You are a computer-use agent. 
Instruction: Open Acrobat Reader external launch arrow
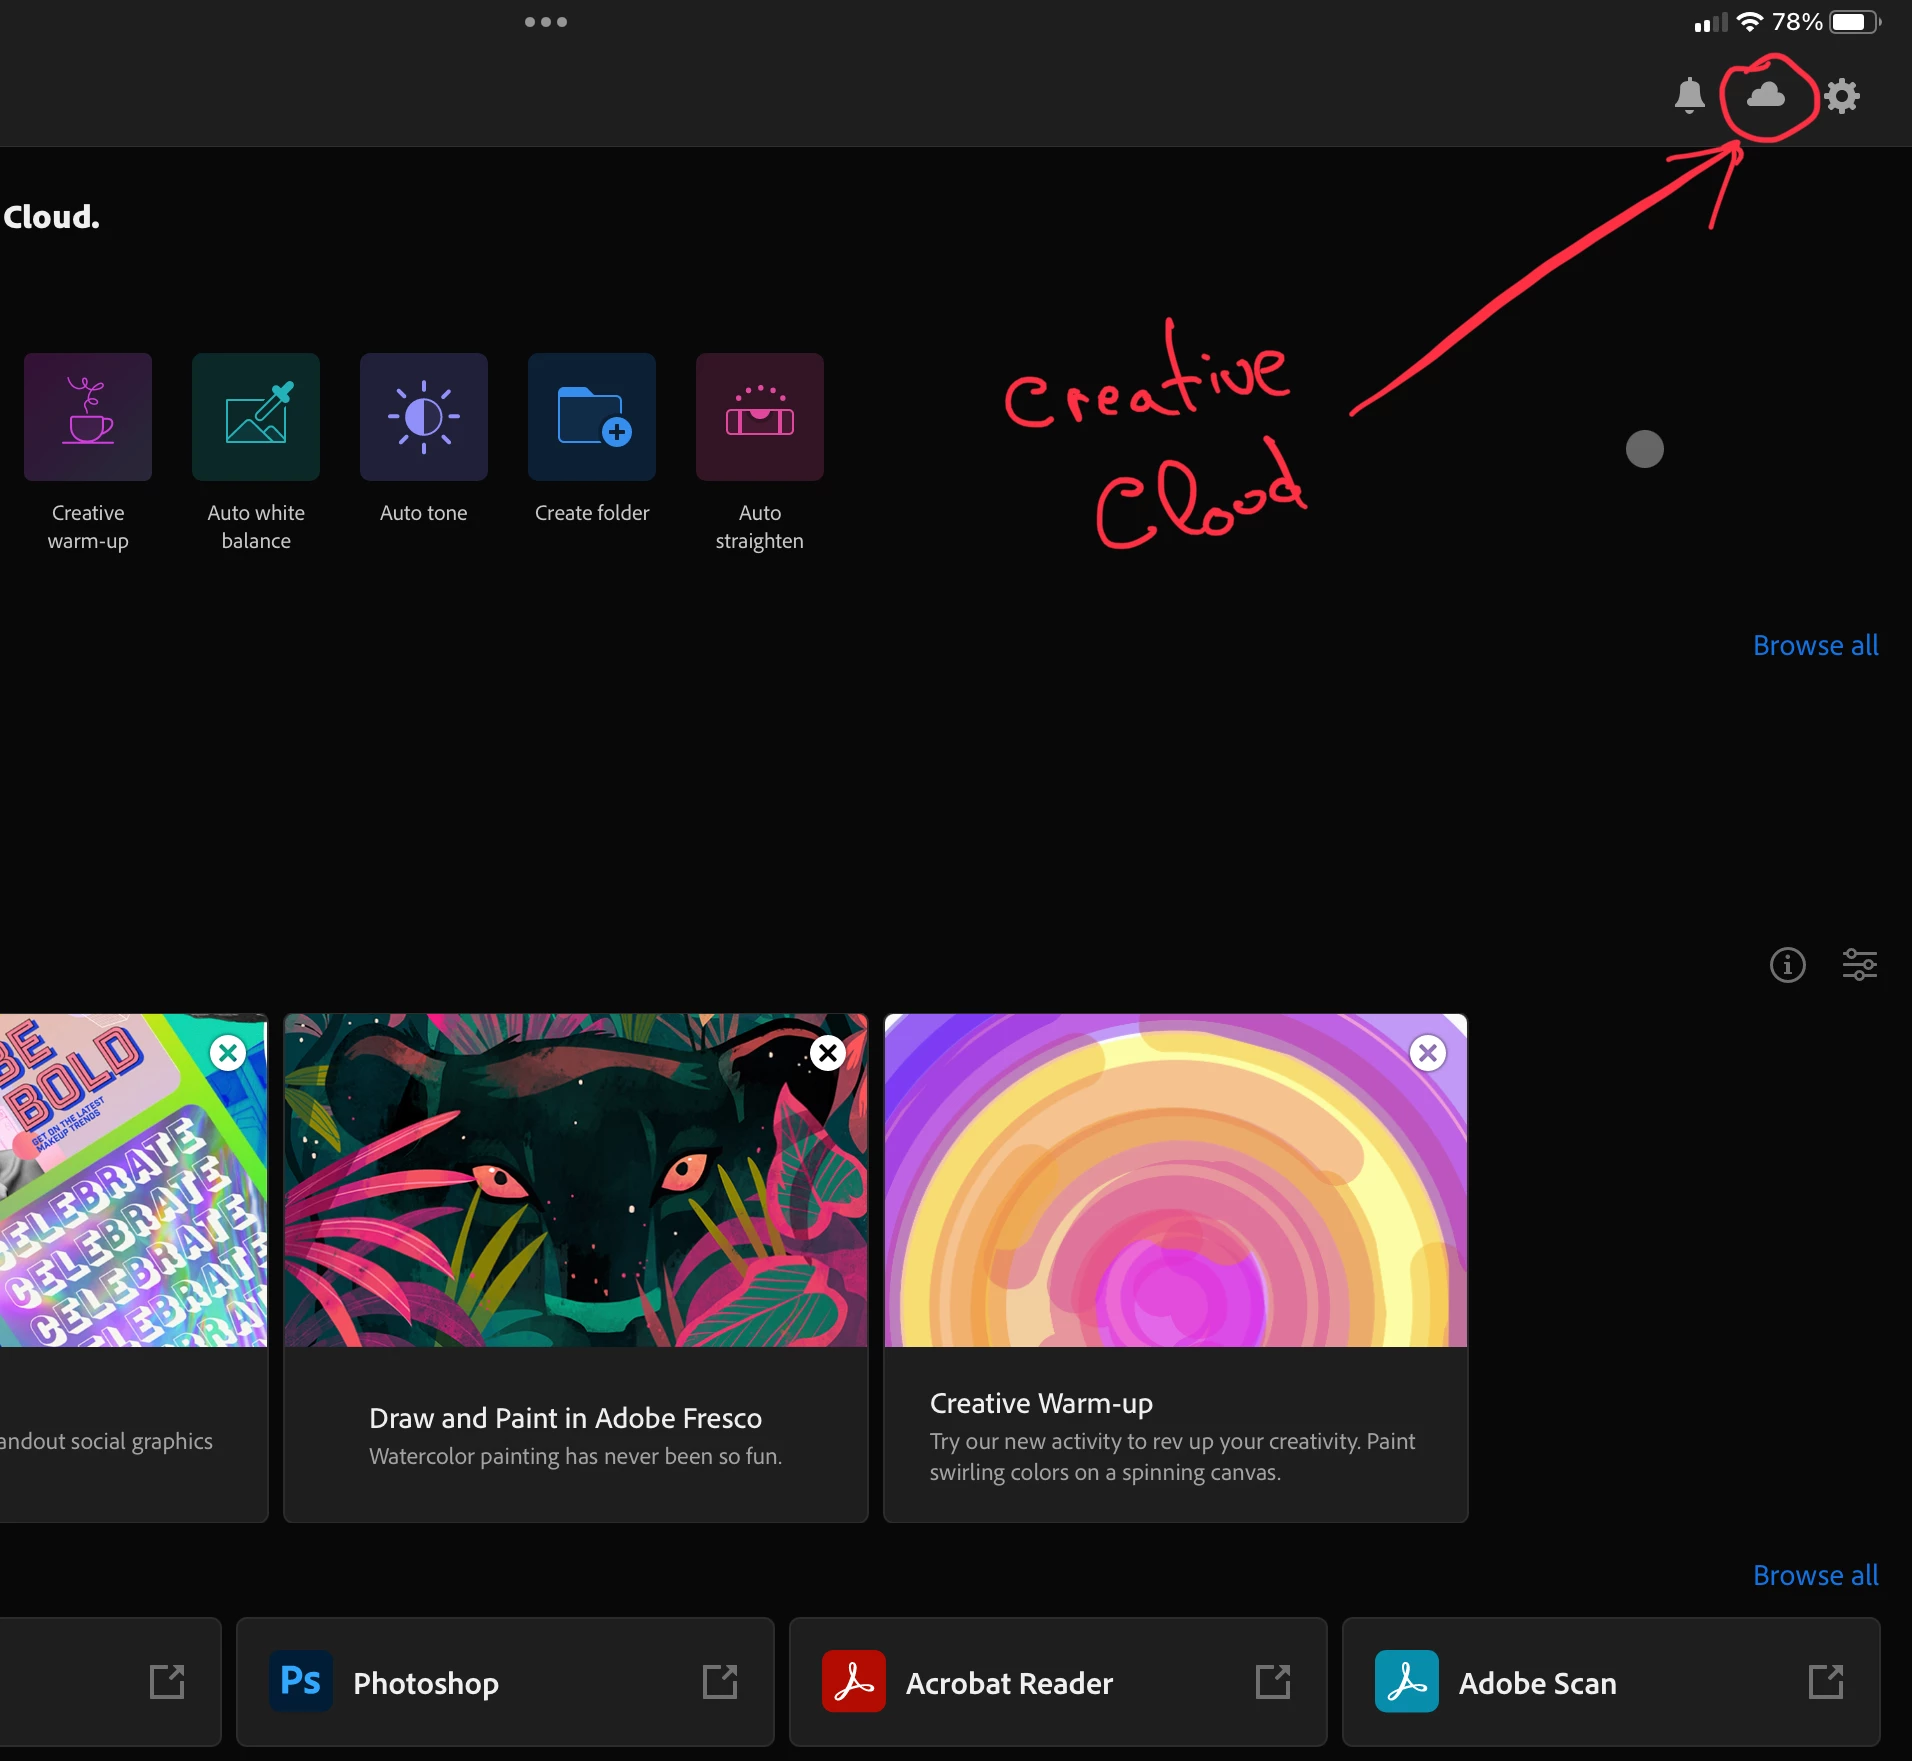click(x=1273, y=1682)
